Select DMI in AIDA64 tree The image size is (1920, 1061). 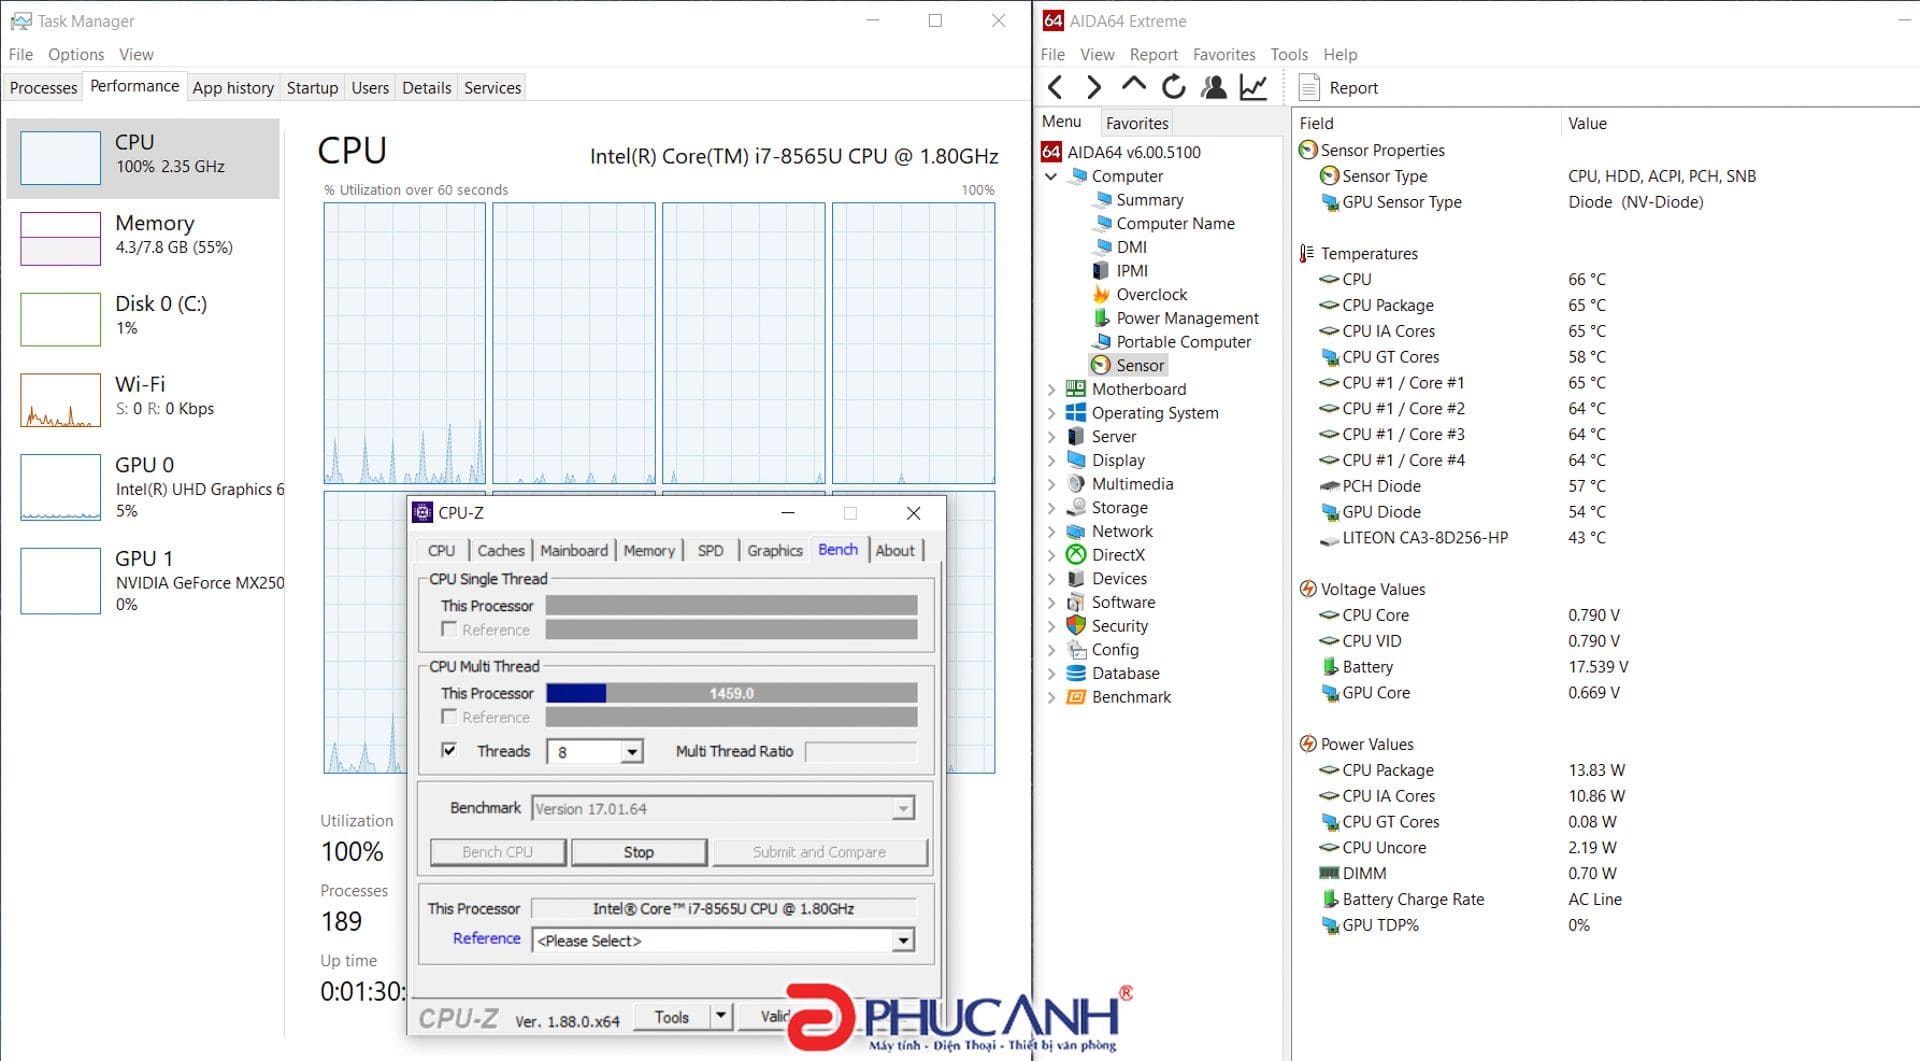point(1120,247)
